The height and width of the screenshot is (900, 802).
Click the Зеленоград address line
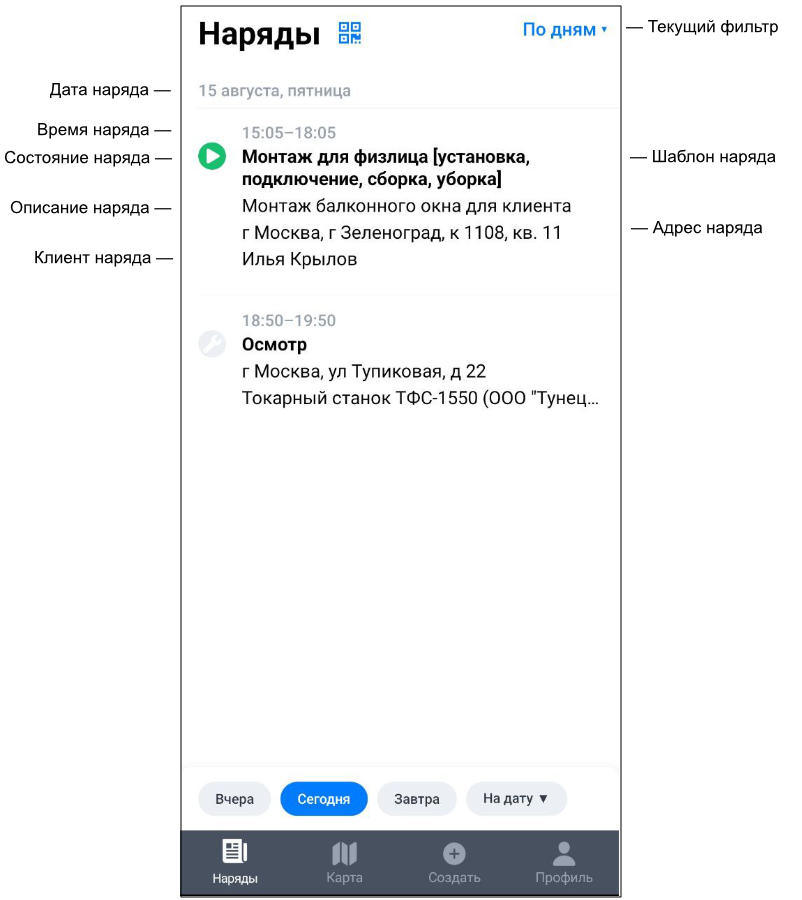click(401, 232)
